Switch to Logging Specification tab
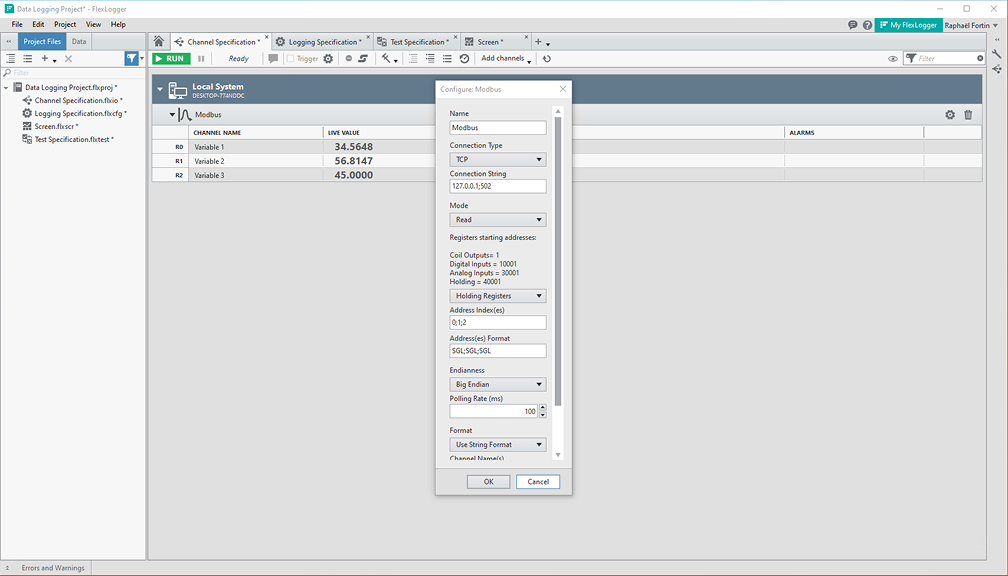Screen dimensions: 1008x576 click(x=321, y=42)
